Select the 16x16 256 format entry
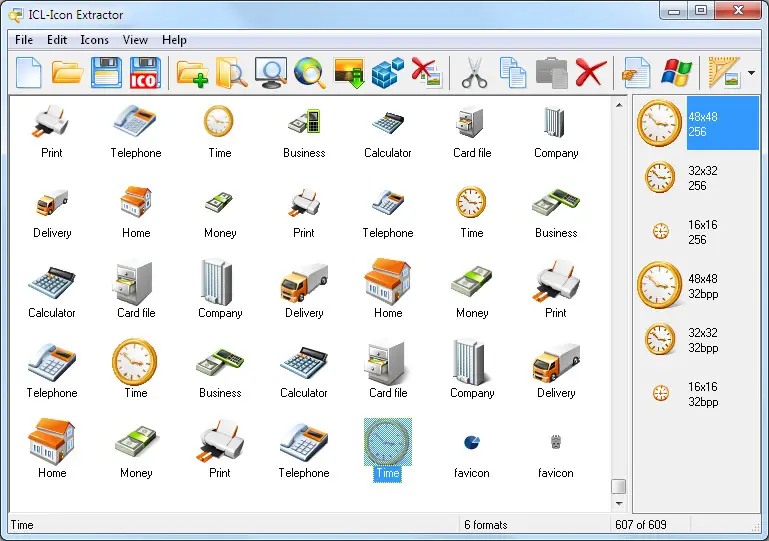This screenshot has width=769, height=541. (697, 232)
